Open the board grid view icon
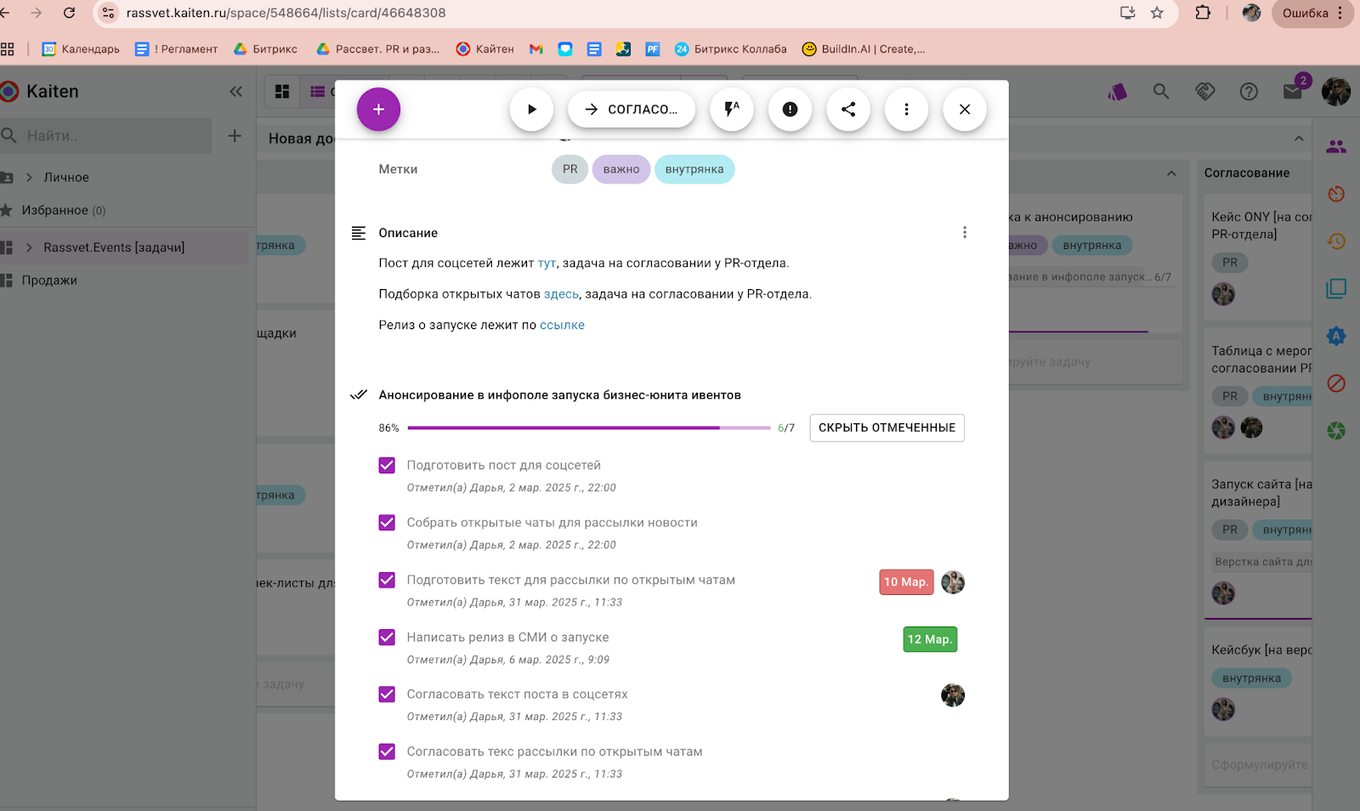This screenshot has width=1360, height=811. point(282,92)
